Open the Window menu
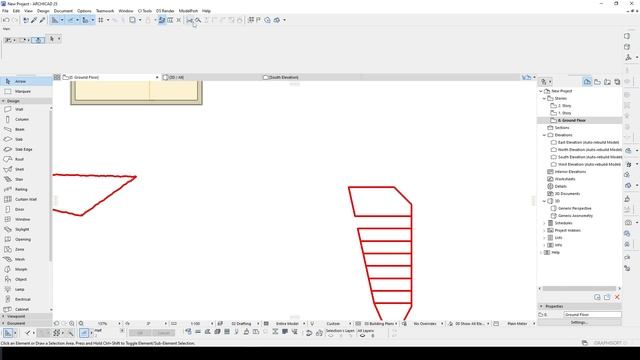Viewport: 640px width, 360px height. [x=126, y=11]
